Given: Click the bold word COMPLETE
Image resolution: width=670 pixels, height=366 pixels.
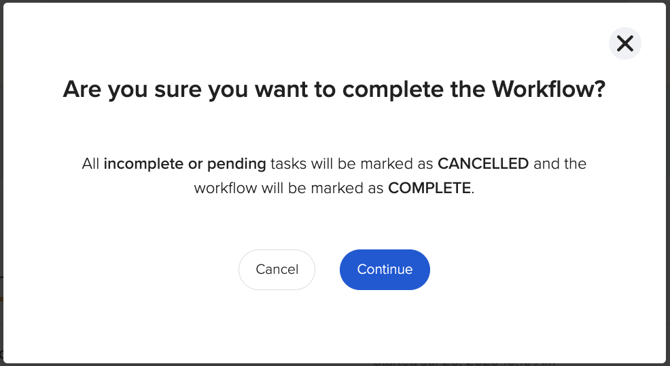Looking at the screenshot, I should 429,188.
